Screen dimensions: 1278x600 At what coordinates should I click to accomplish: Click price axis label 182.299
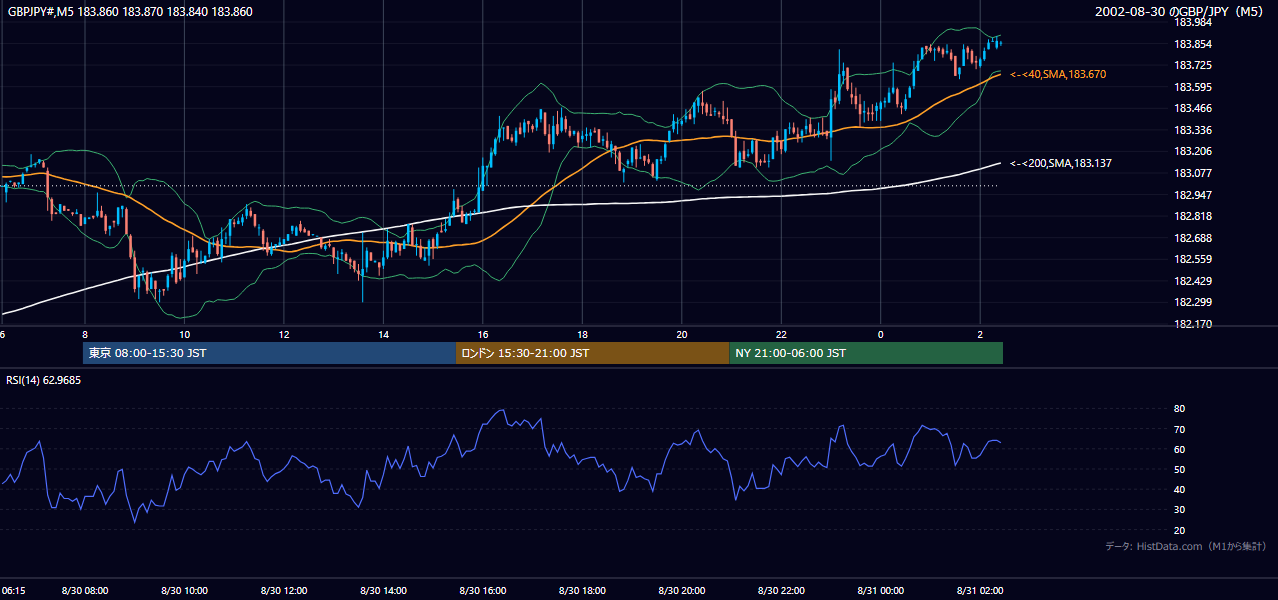pyautogui.click(x=1194, y=302)
